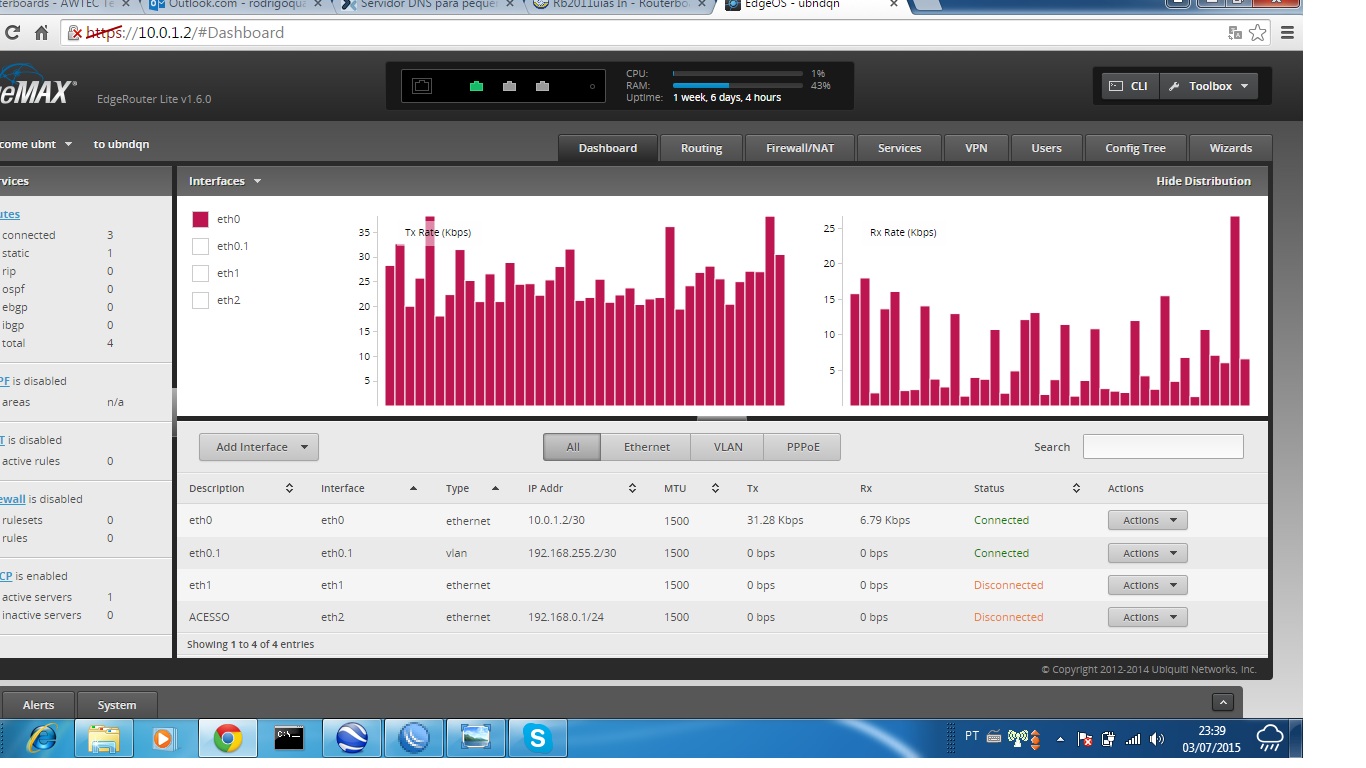Open the Add Interface dropdown
The width and height of the screenshot is (1366, 768).
pyautogui.click(x=259, y=447)
